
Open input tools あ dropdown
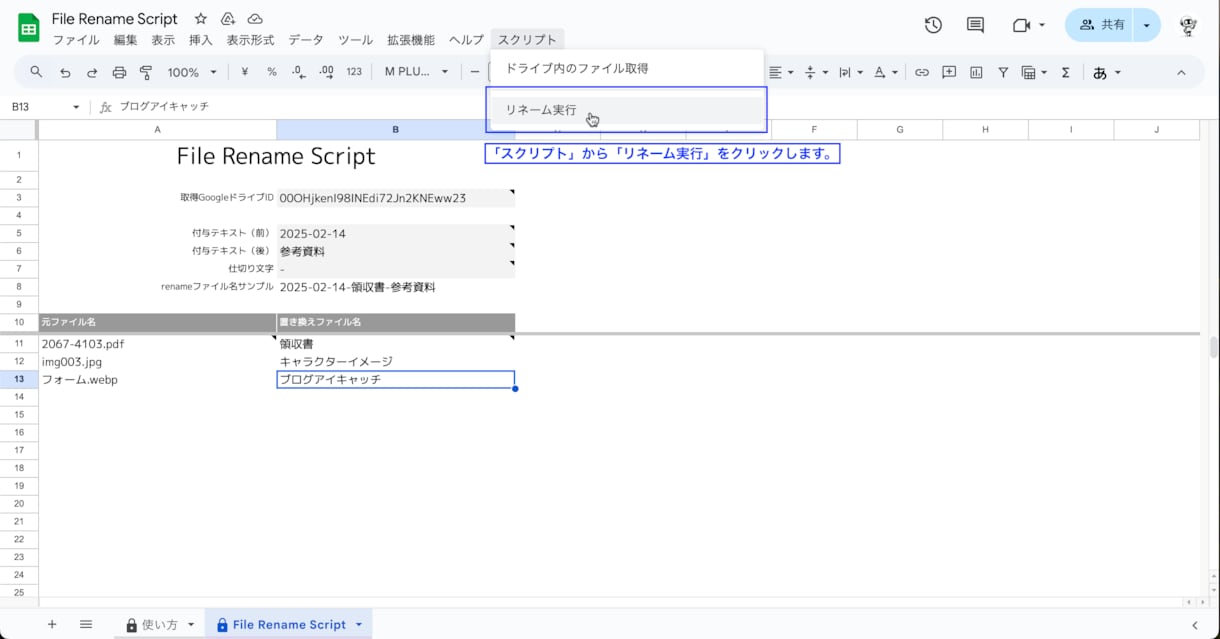point(1107,72)
